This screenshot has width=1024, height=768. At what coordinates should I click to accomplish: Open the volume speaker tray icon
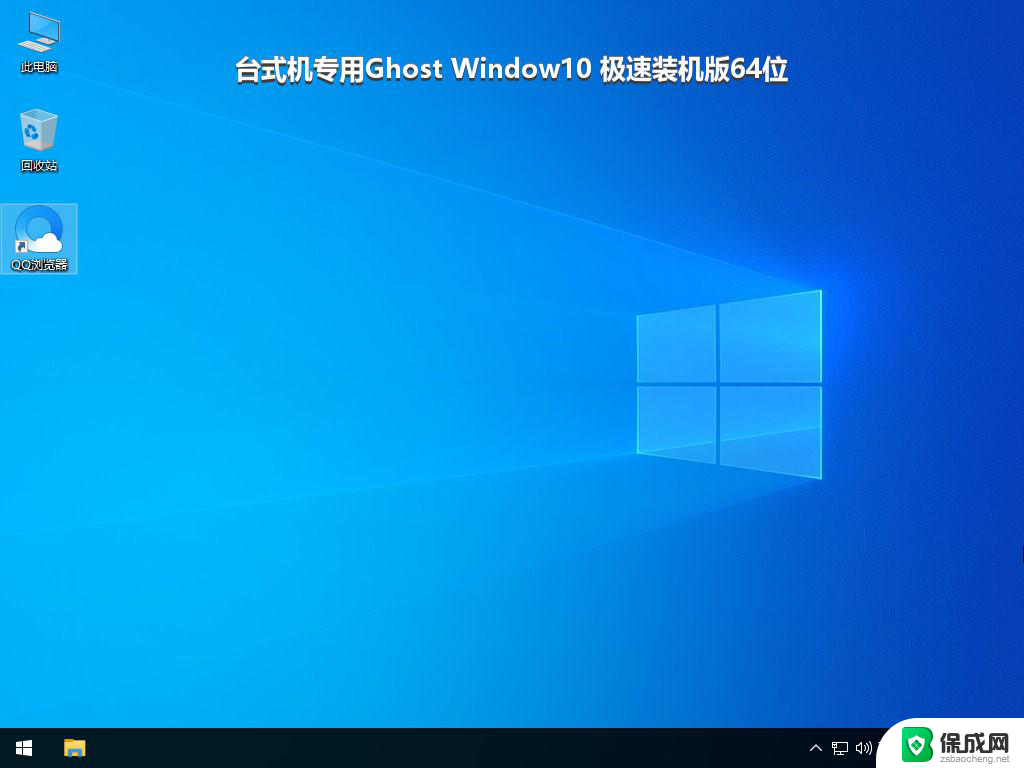(863, 748)
